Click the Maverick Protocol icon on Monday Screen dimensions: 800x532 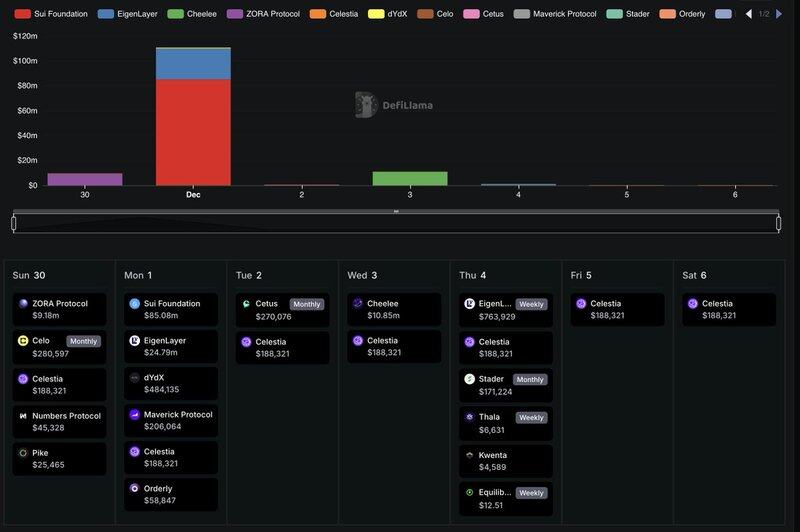[135, 415]
